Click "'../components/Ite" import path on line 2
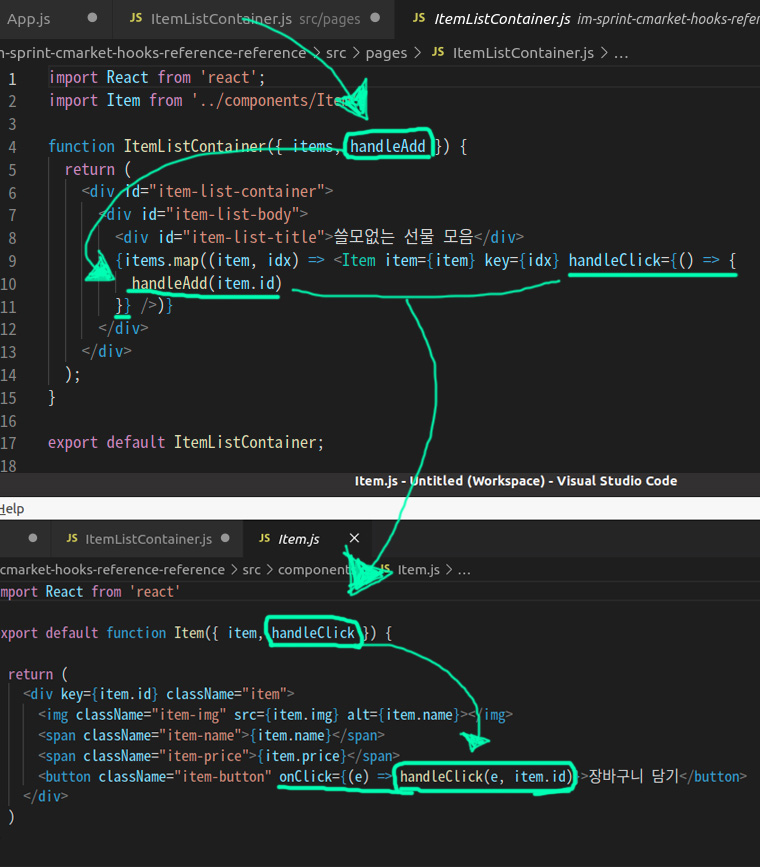The height and width of the screenshot is (867, 760). [x=268, y=101]
